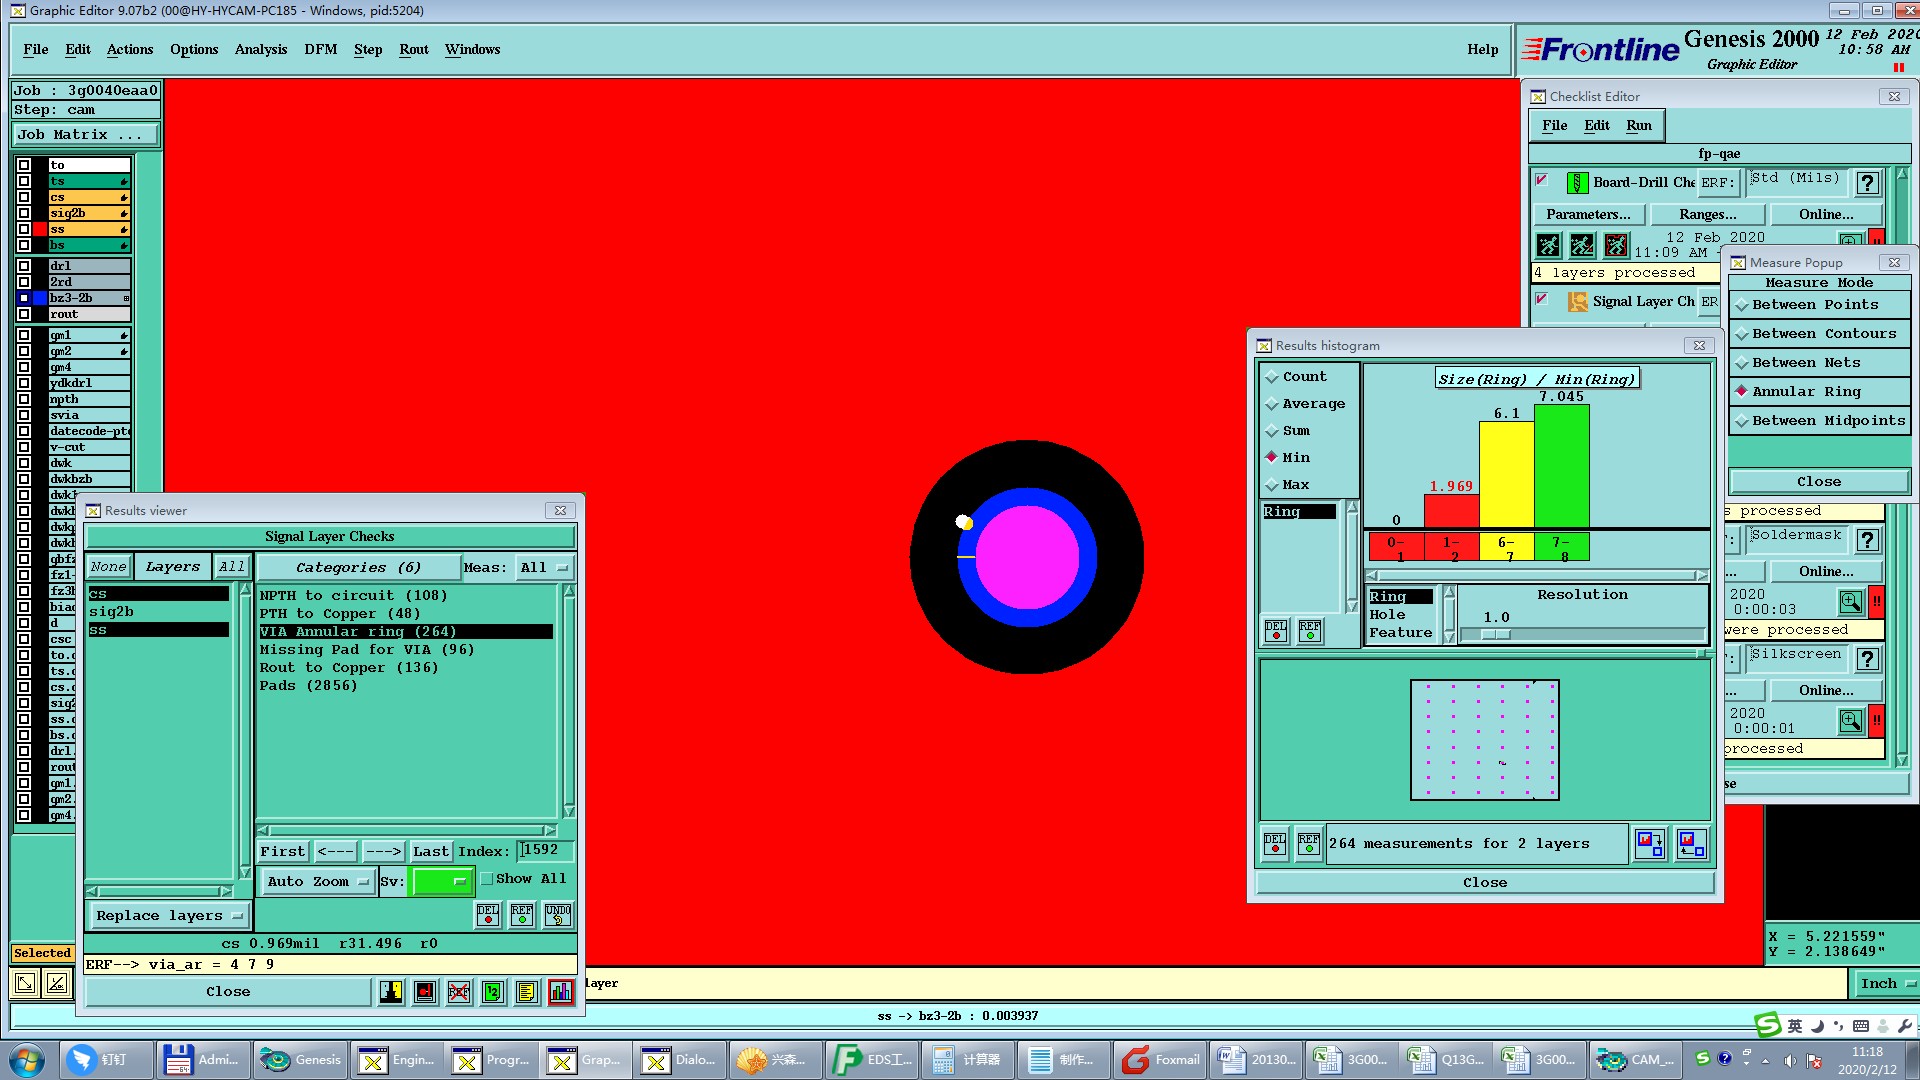
Task: Click REF icon beside '264 measurements' text
Action: pos(1309,844)
